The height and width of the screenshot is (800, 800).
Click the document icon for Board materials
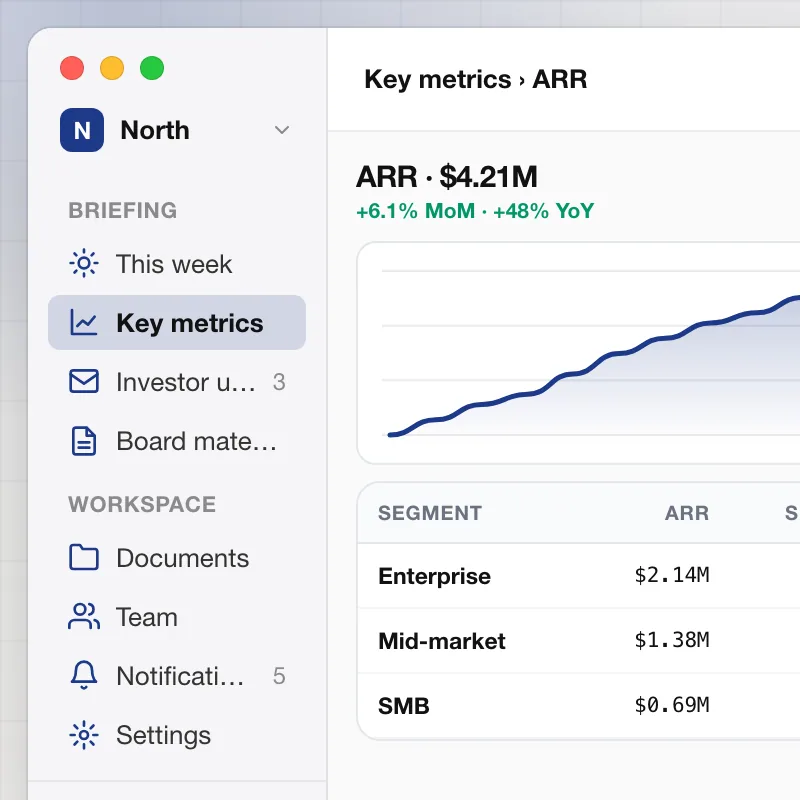84,441
